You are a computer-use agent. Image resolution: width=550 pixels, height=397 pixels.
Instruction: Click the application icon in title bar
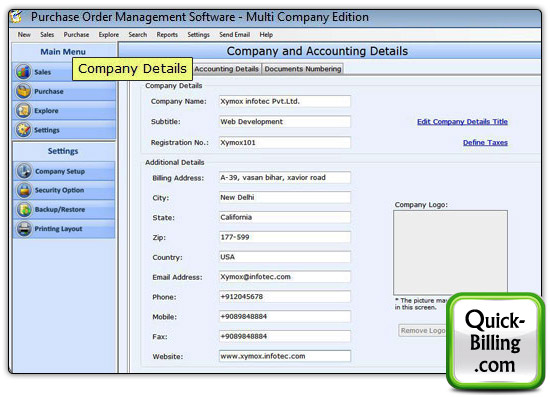pyautogui.click(x=16, y=16)
